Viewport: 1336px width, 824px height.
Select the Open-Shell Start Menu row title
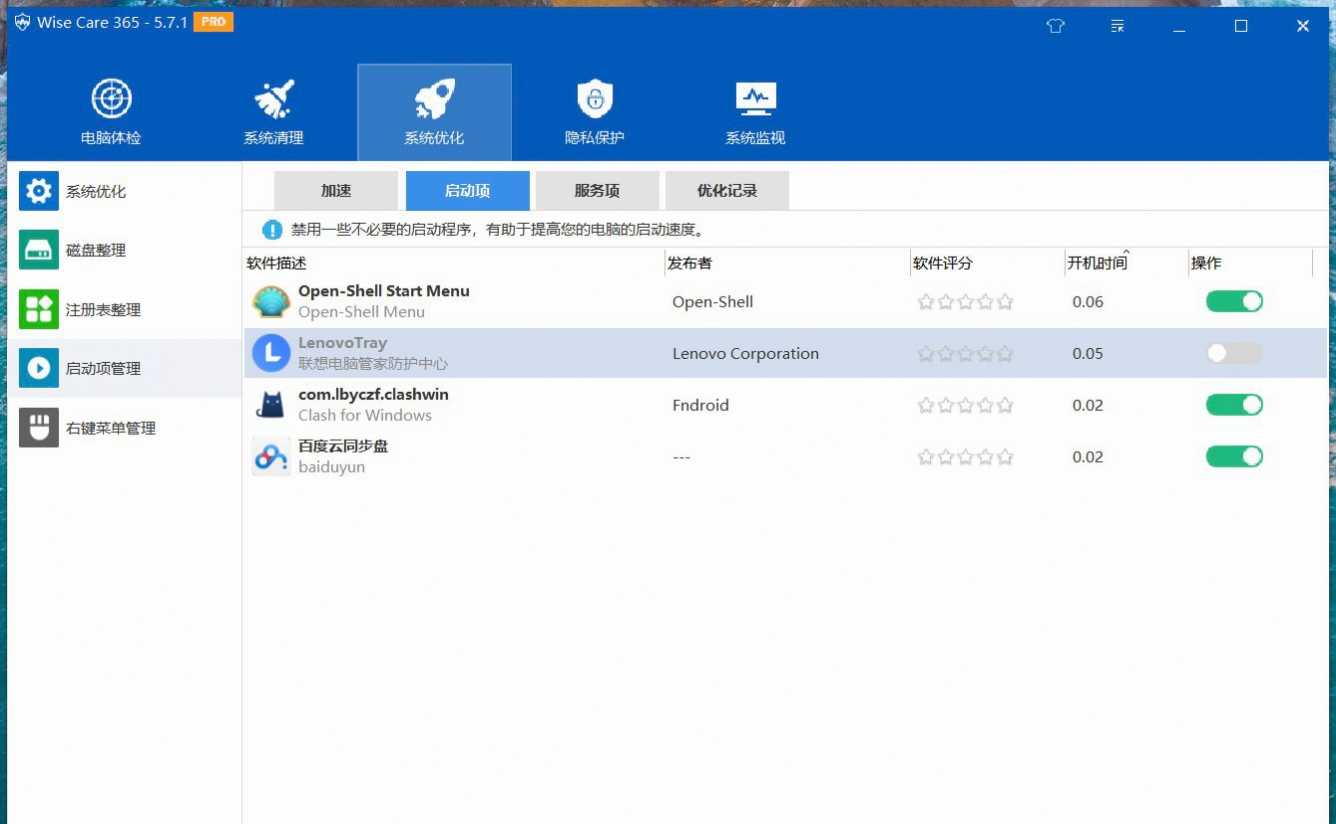(x=384, y=291)
